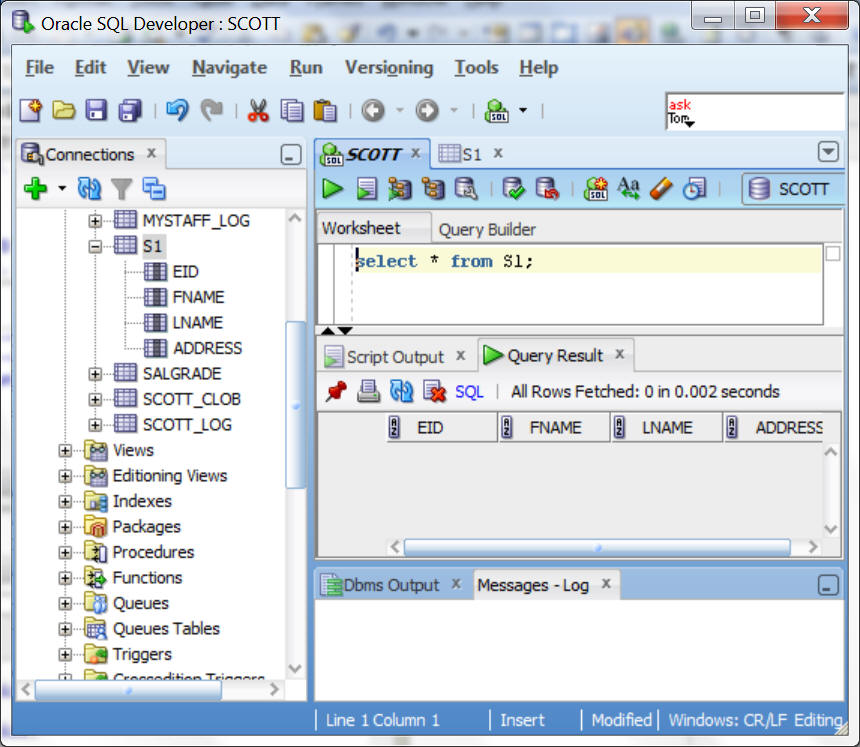Open SQL Worksheet from main toolbar icon
Image resolution: width=860 pixels, height=747 pixels.
point(497,110)
